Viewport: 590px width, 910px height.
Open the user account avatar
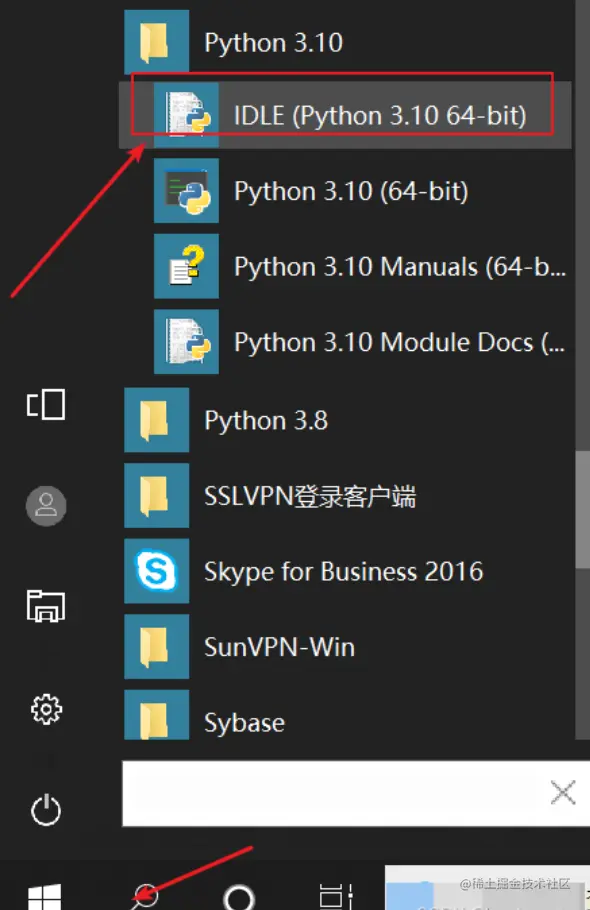46,505
